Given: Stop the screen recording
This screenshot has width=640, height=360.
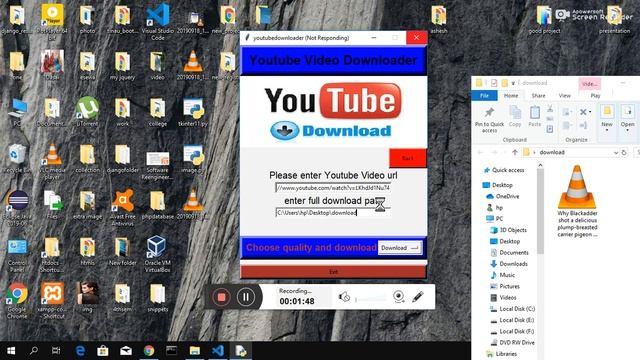Looking at the screenshot, I should pyautogui.click(x=222, y=297).
